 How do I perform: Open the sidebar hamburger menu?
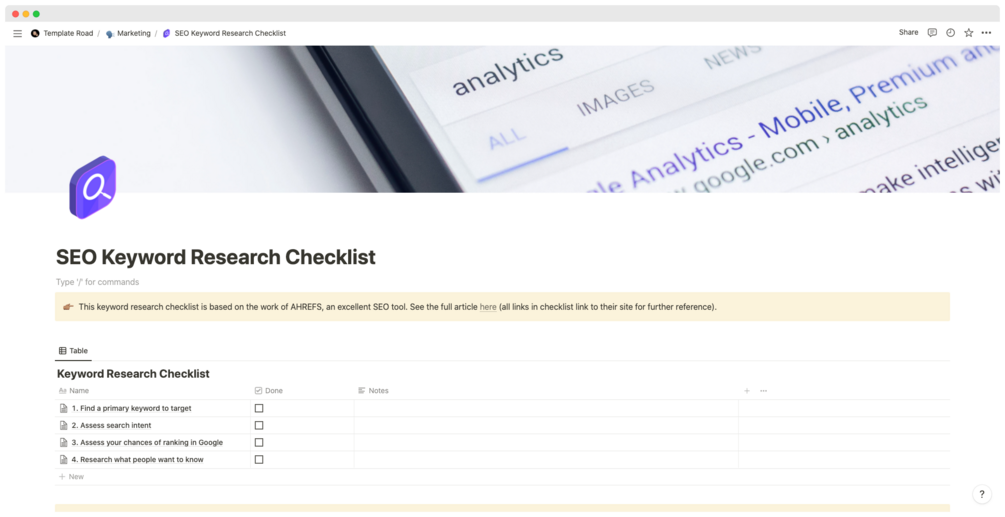coord(17,33)
